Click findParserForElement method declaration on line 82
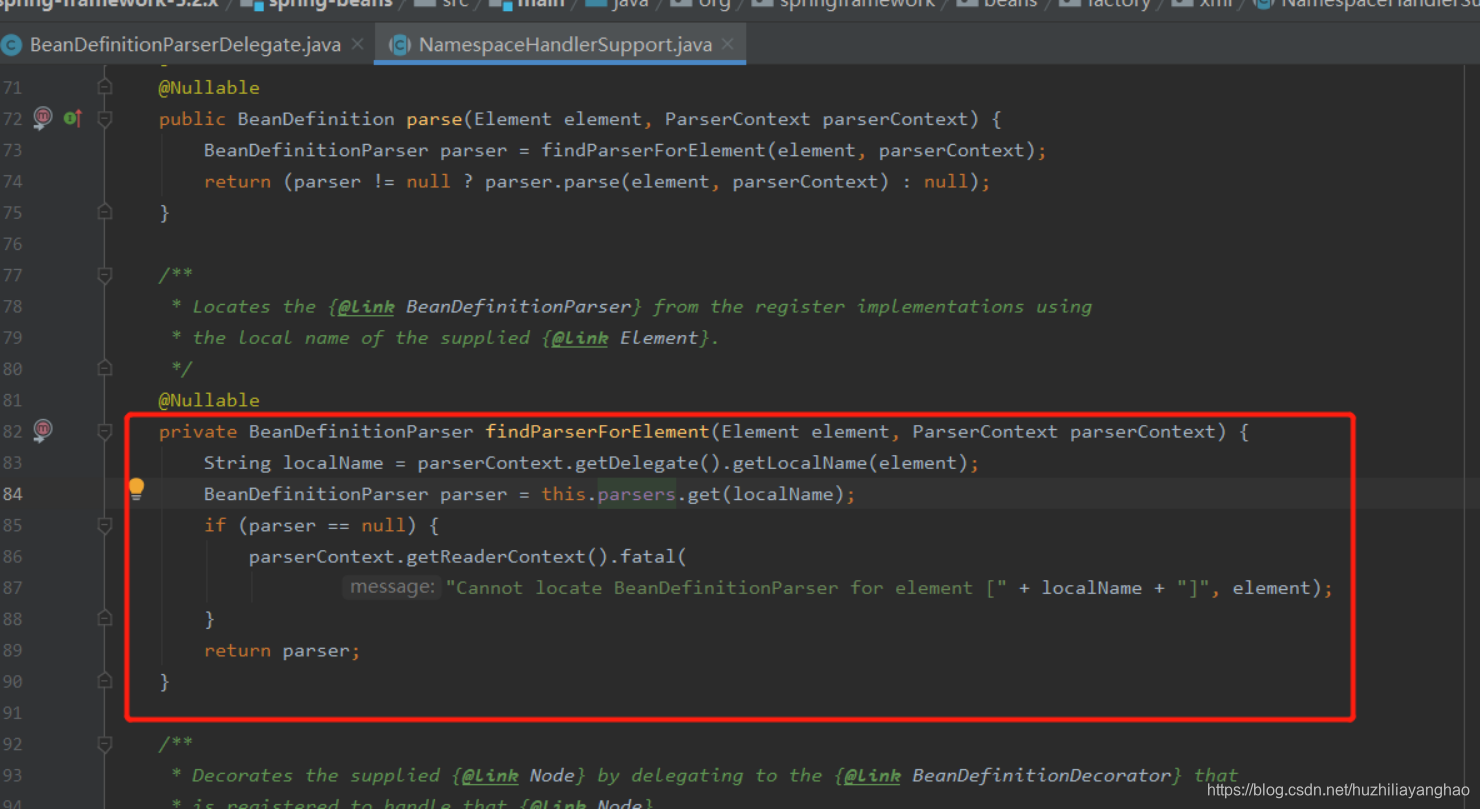 [x=597, y=431]
